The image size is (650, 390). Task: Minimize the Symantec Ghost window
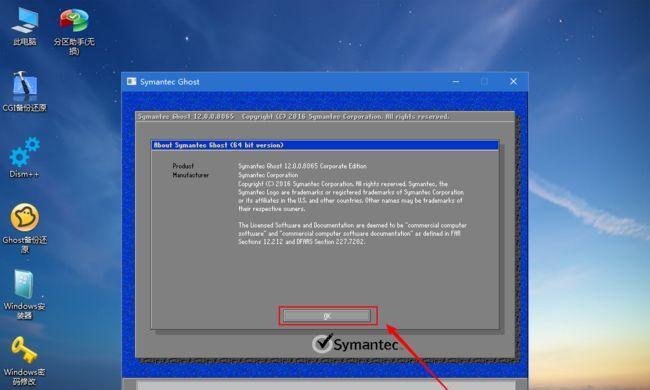click(x=456, y=82)
